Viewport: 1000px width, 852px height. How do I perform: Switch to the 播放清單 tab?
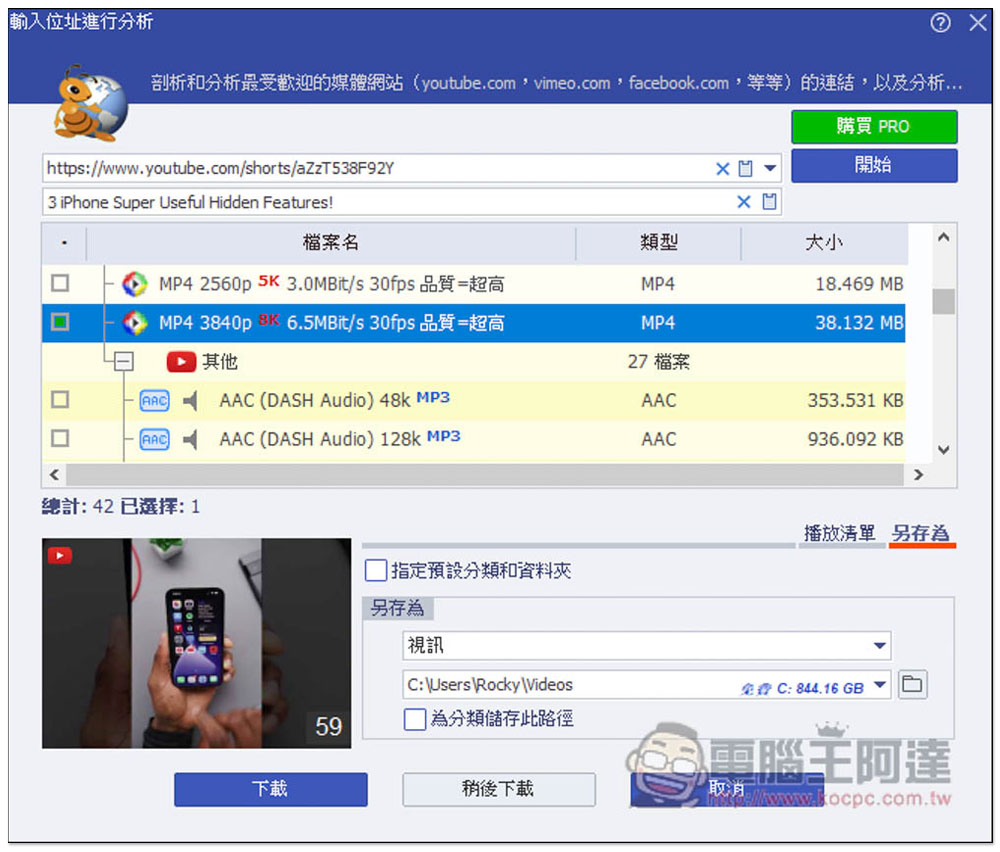839,533
